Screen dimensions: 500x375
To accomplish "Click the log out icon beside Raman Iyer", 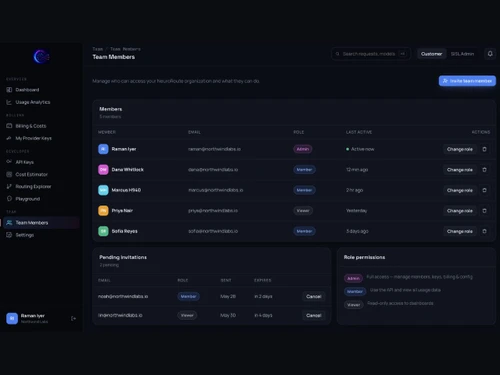I will [x=73, y=319].
